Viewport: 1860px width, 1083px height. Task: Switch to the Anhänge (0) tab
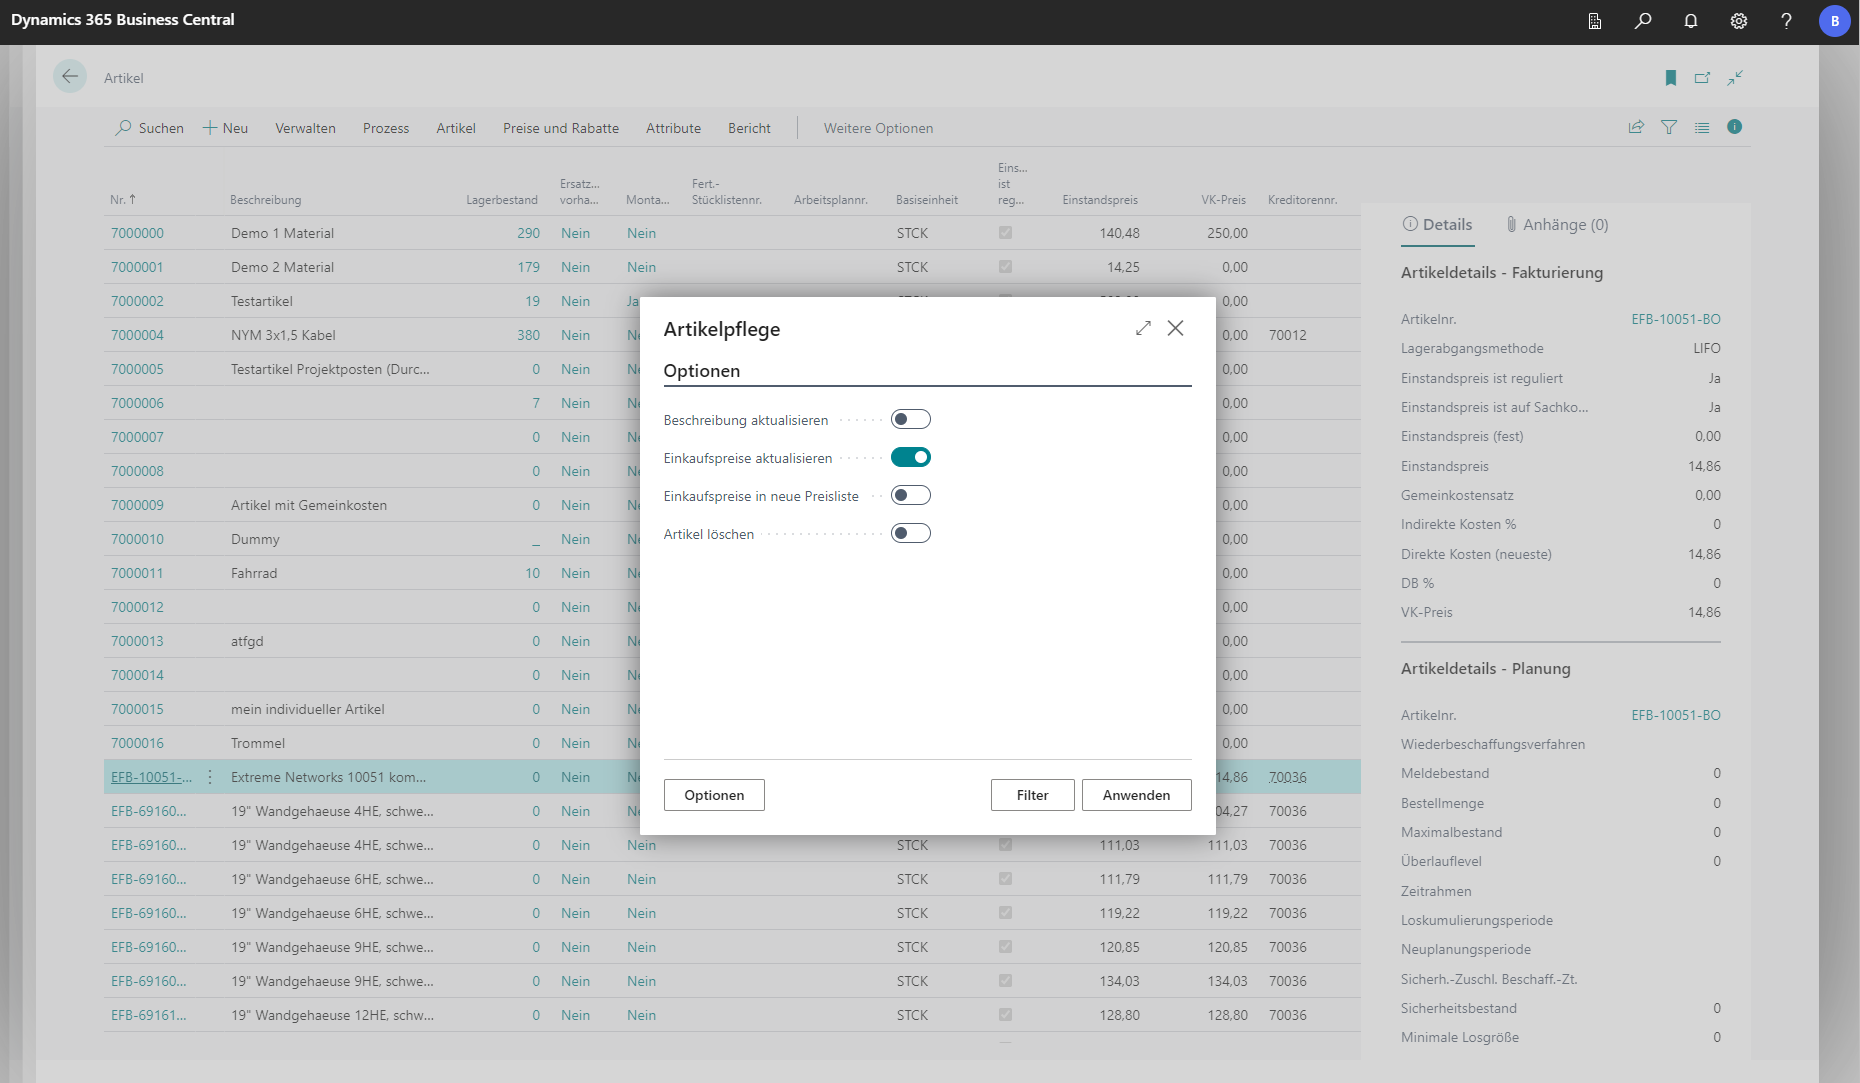pyautogui.click(x=1557, y=225)
